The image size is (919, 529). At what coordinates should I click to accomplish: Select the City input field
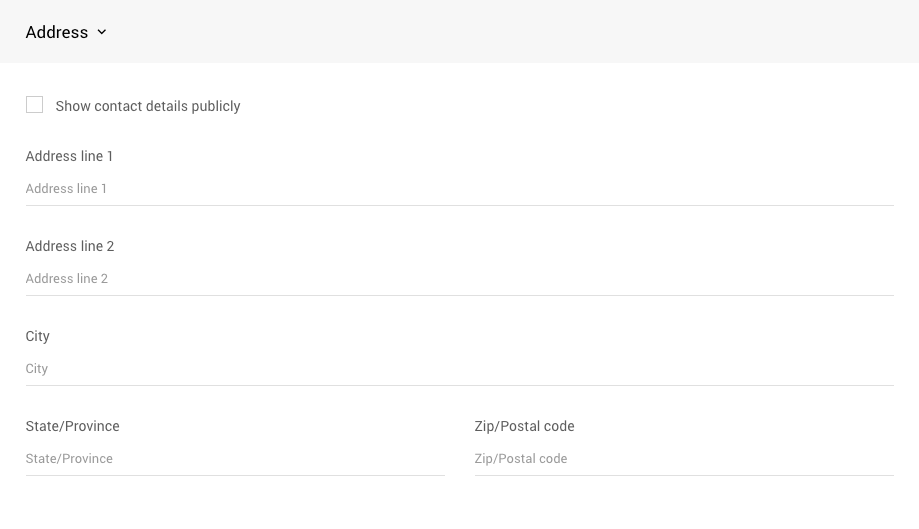point(460,369)
